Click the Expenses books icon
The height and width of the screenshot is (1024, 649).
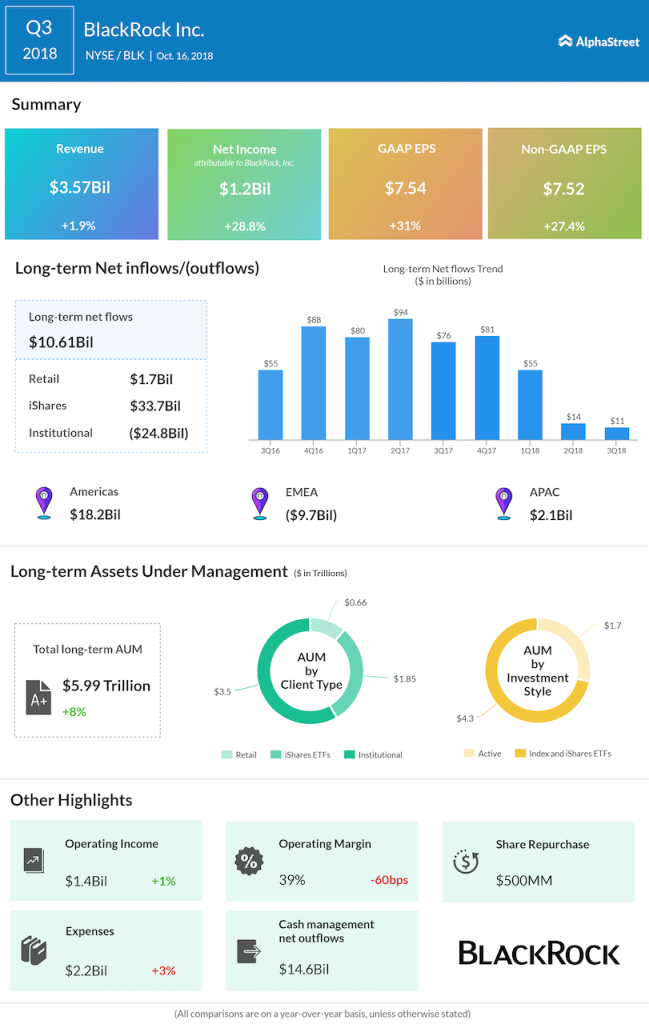(33, 950)
